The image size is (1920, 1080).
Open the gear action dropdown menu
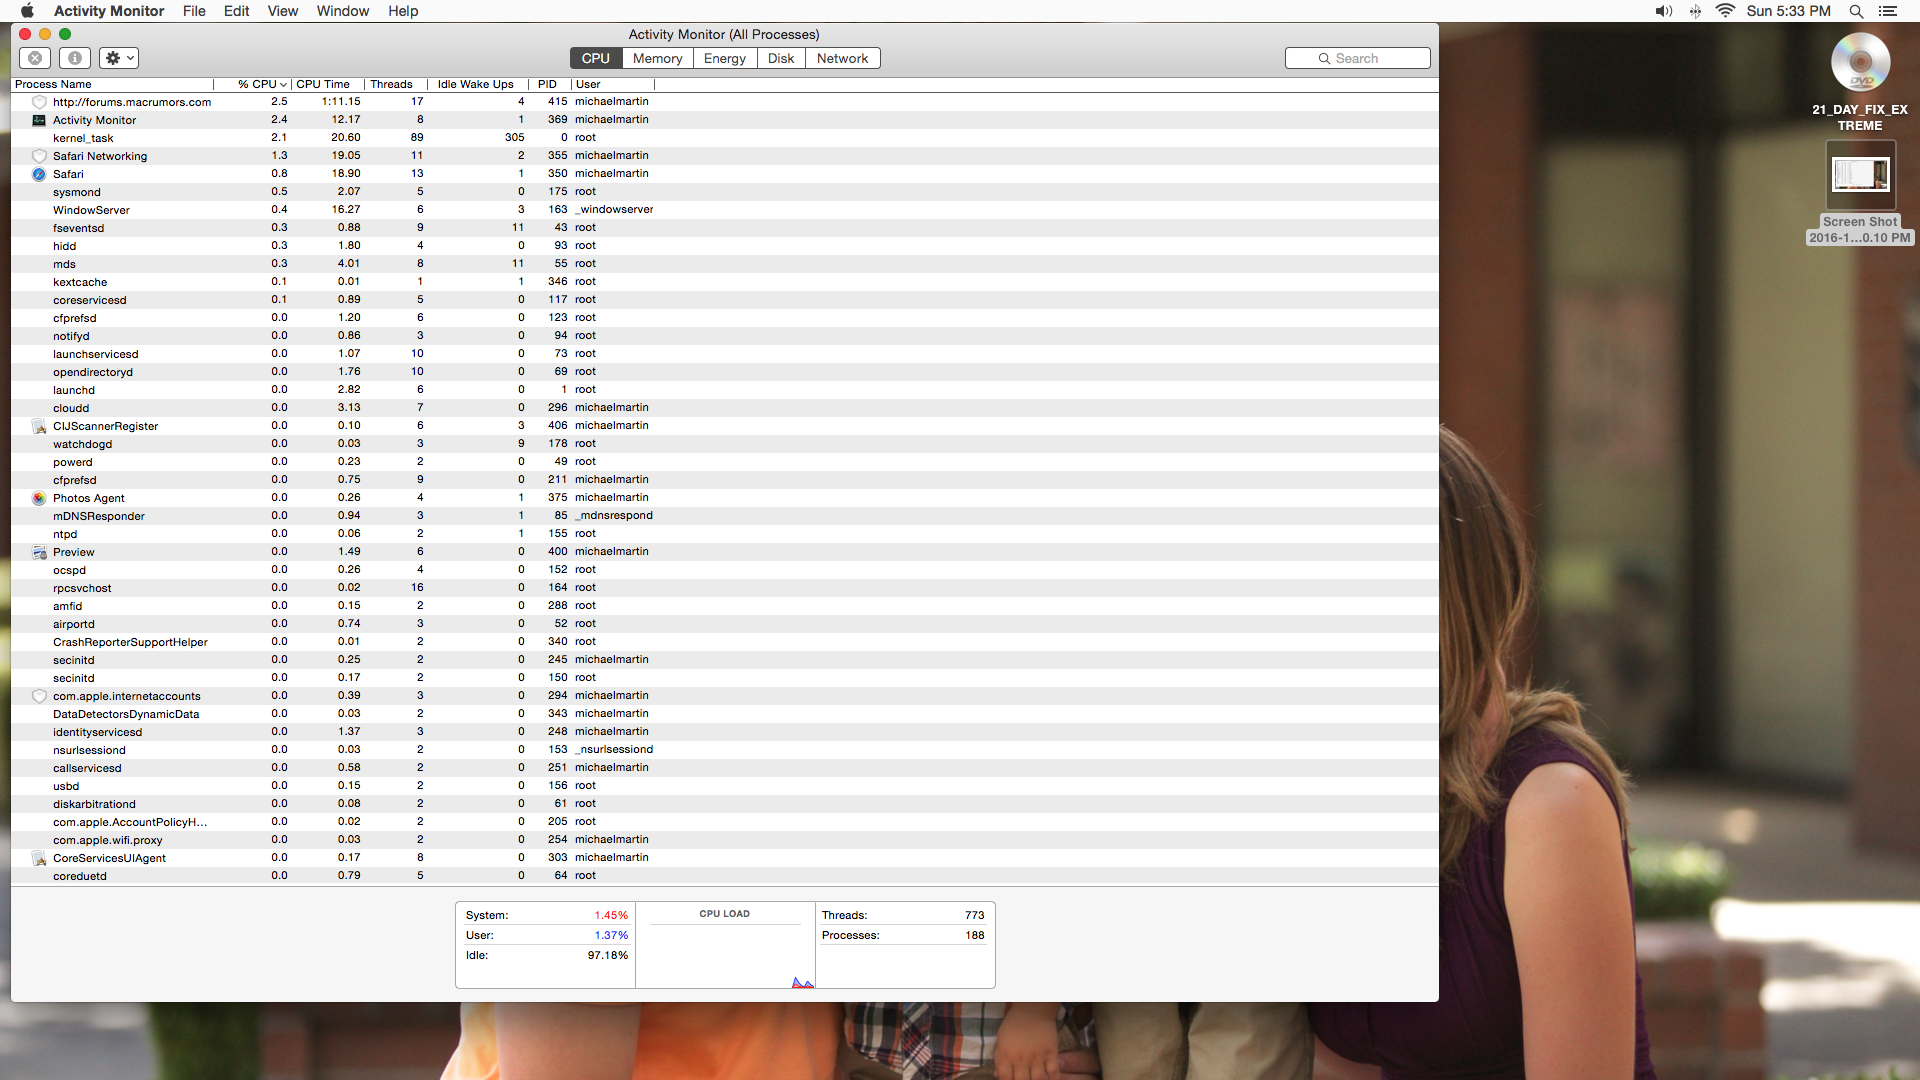[119, 58]
